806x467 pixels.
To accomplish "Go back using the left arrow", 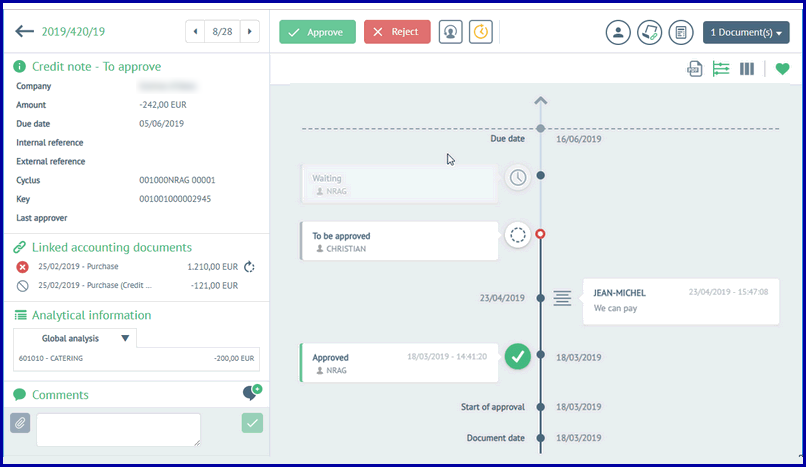I will 25,32.
